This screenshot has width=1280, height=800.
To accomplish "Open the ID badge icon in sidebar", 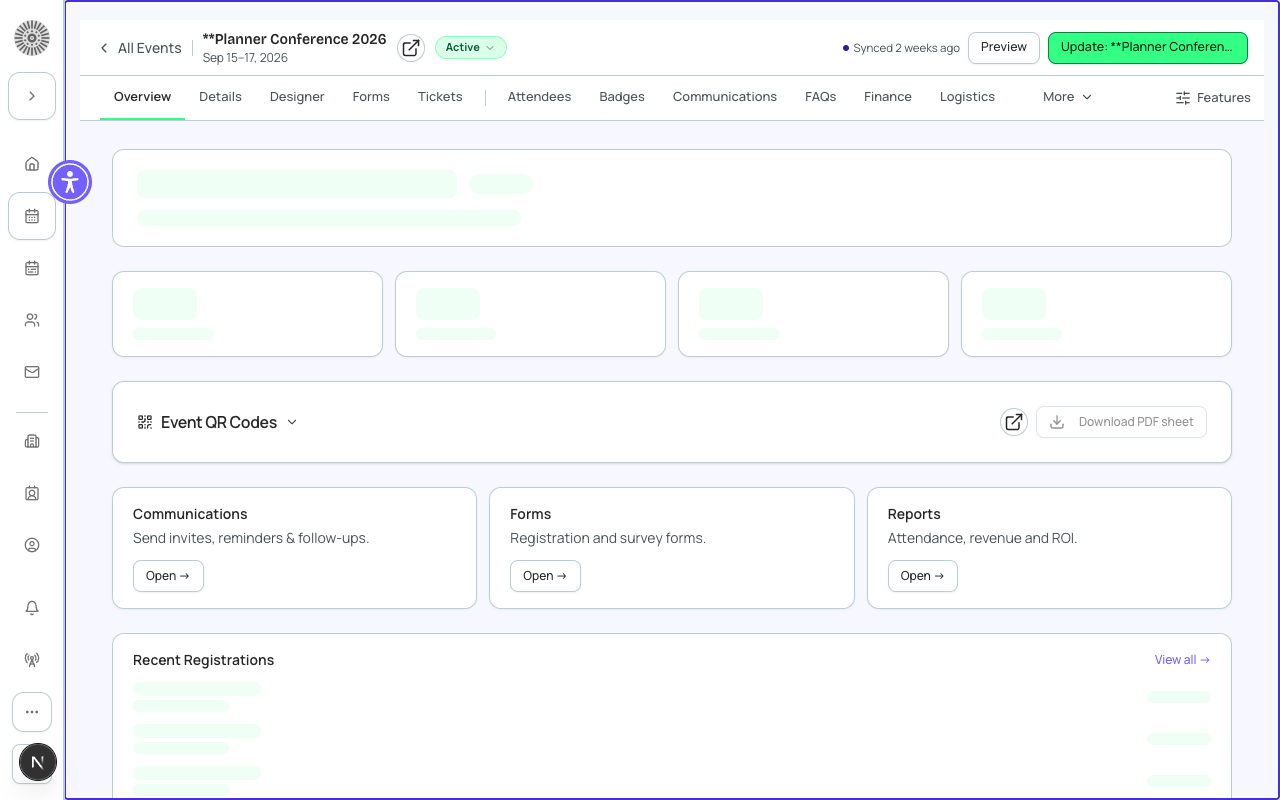I will click(32, 493).
